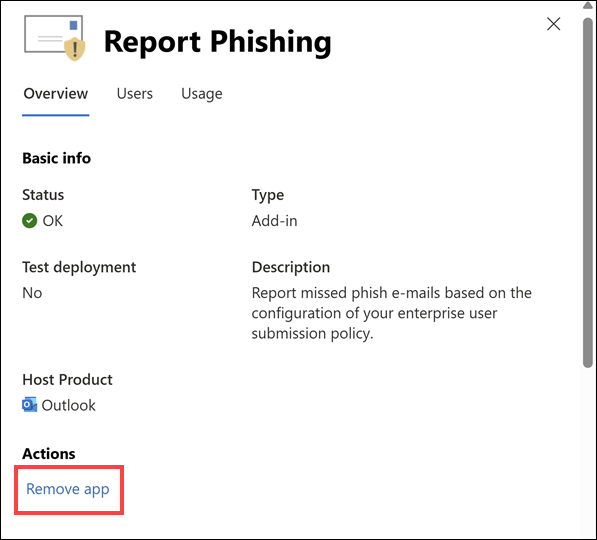Viewport: 597px width, 540px height.
Task: Open the Usage tab
Action: [202, 94]
